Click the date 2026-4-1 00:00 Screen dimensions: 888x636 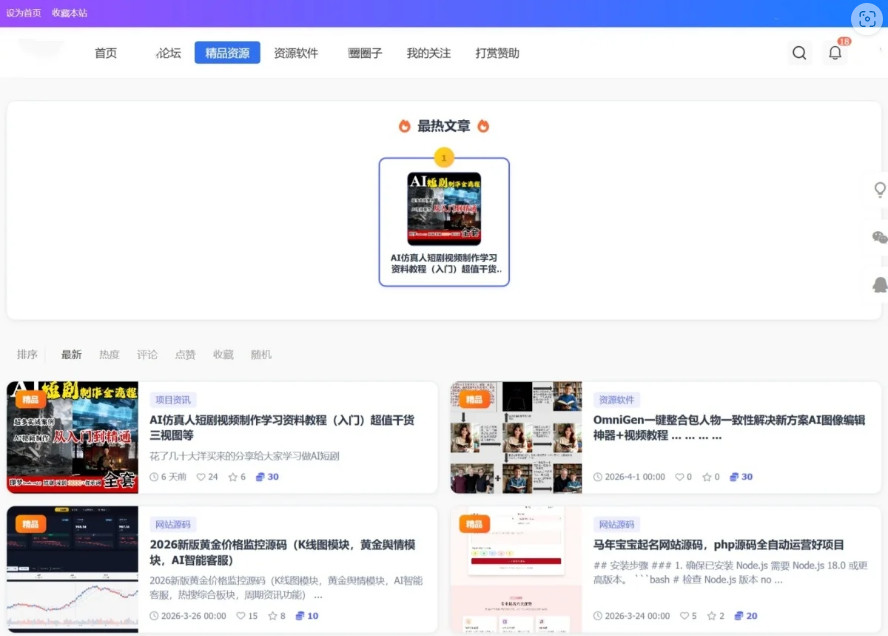point(634,477)
